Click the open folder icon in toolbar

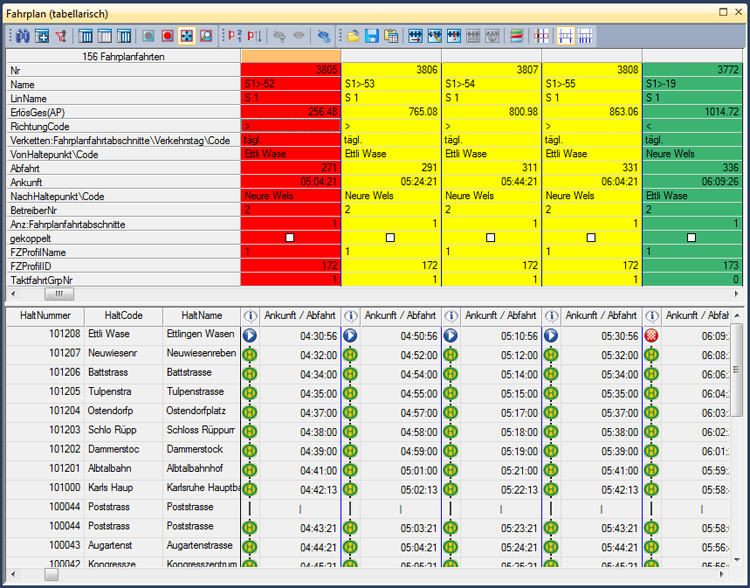[x=352, y=36]
